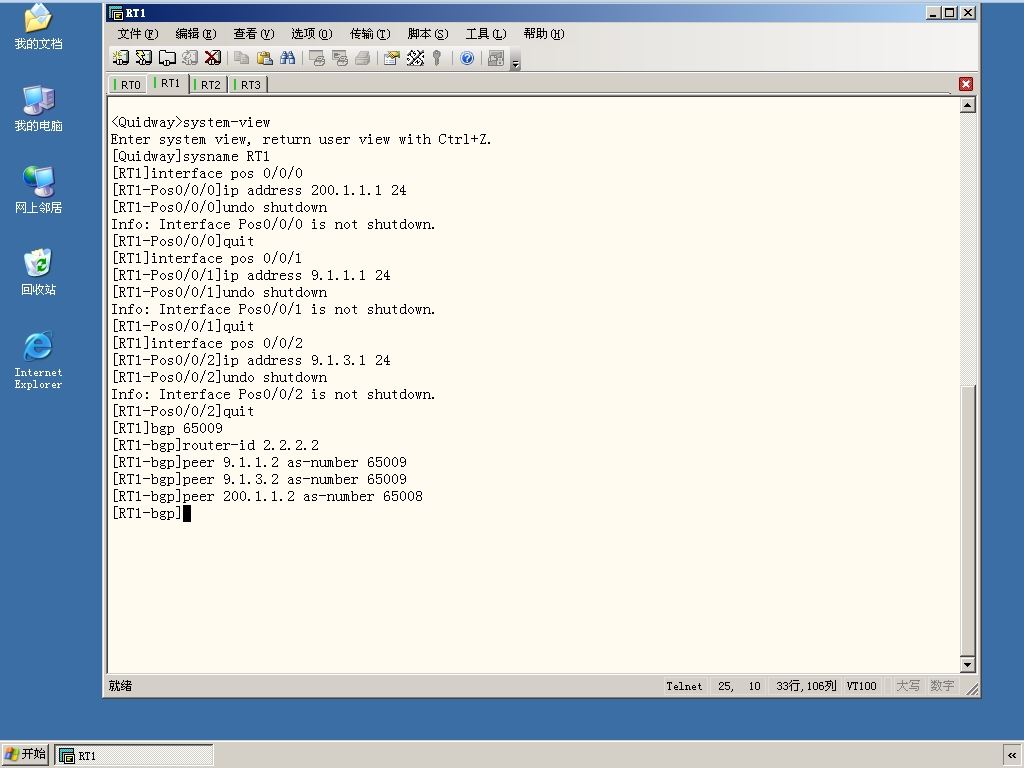Open the Session Options icon

[x=392, y=58]
